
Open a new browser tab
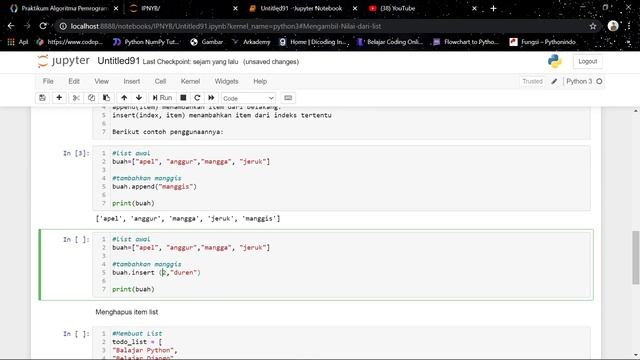pyautogui.click(x=493, y=8)
